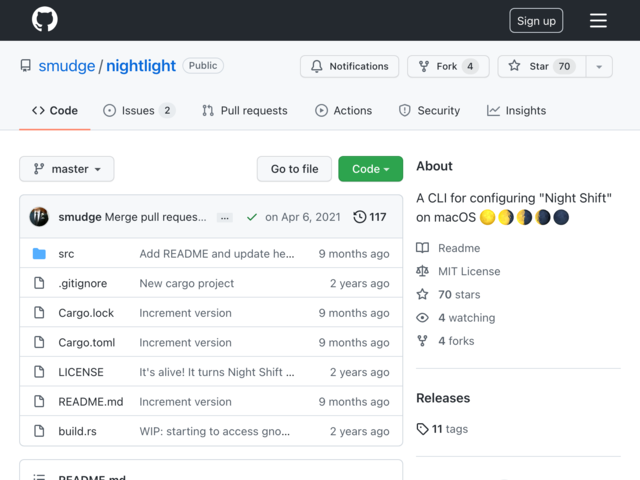
Task: Open the Cargo.toml file
Action: pos(87,342)
